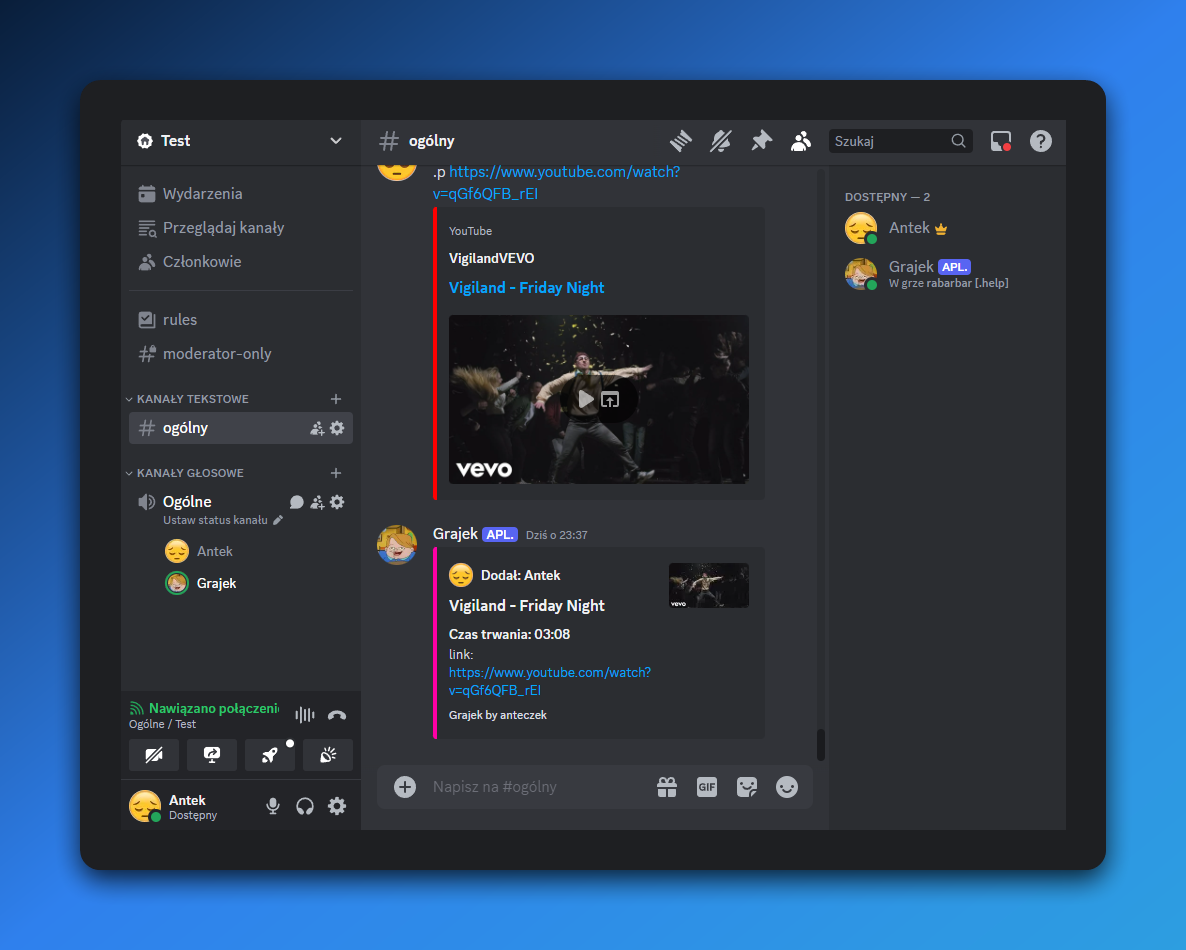
Task: Open the inbox icon in header
Action: coord(1001,141)
